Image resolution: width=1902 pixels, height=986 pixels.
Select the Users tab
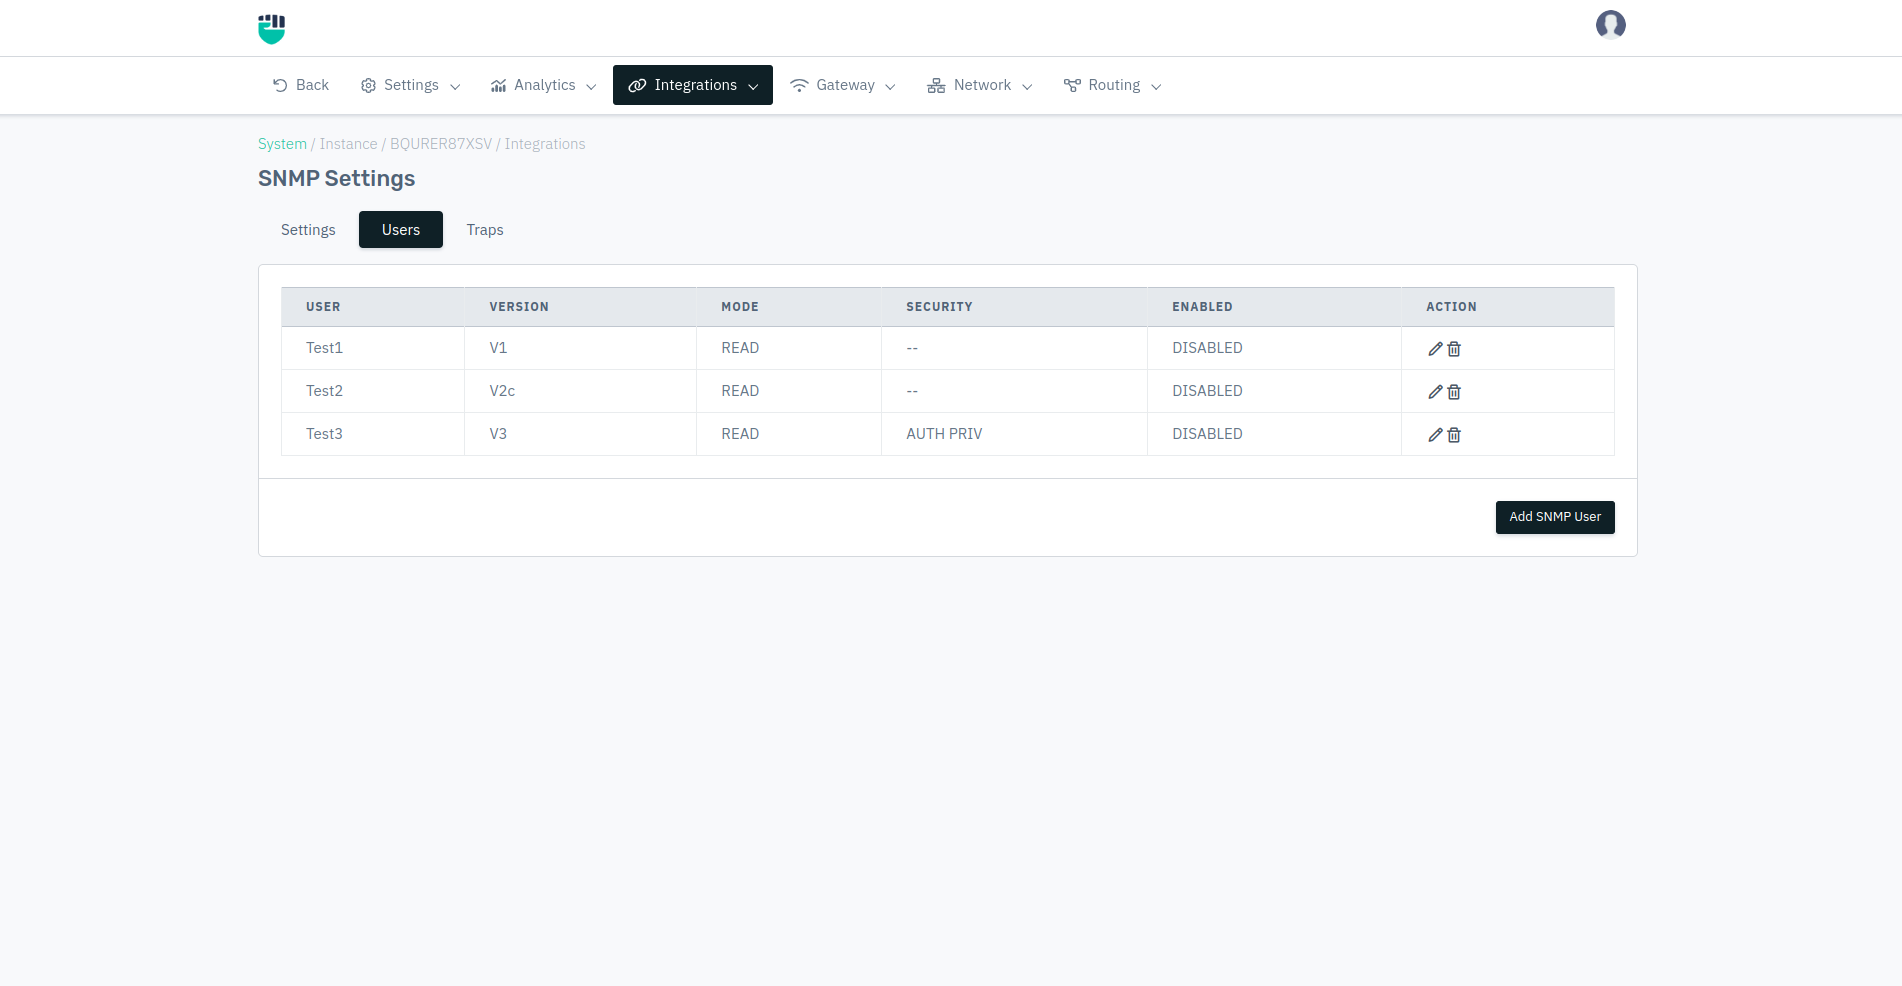(x=401, y=230)
